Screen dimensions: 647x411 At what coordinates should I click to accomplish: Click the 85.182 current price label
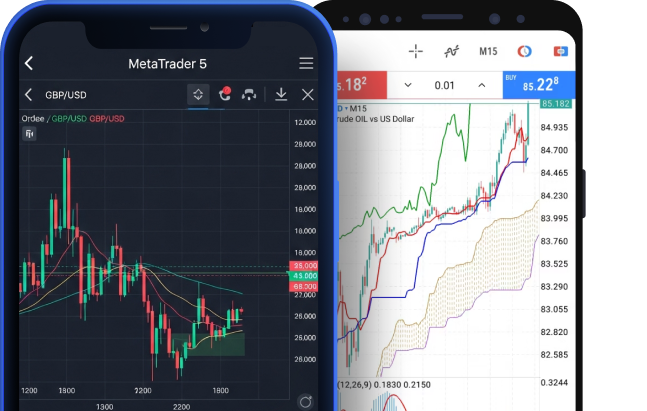pyautogui.click(x=556, y=104)
